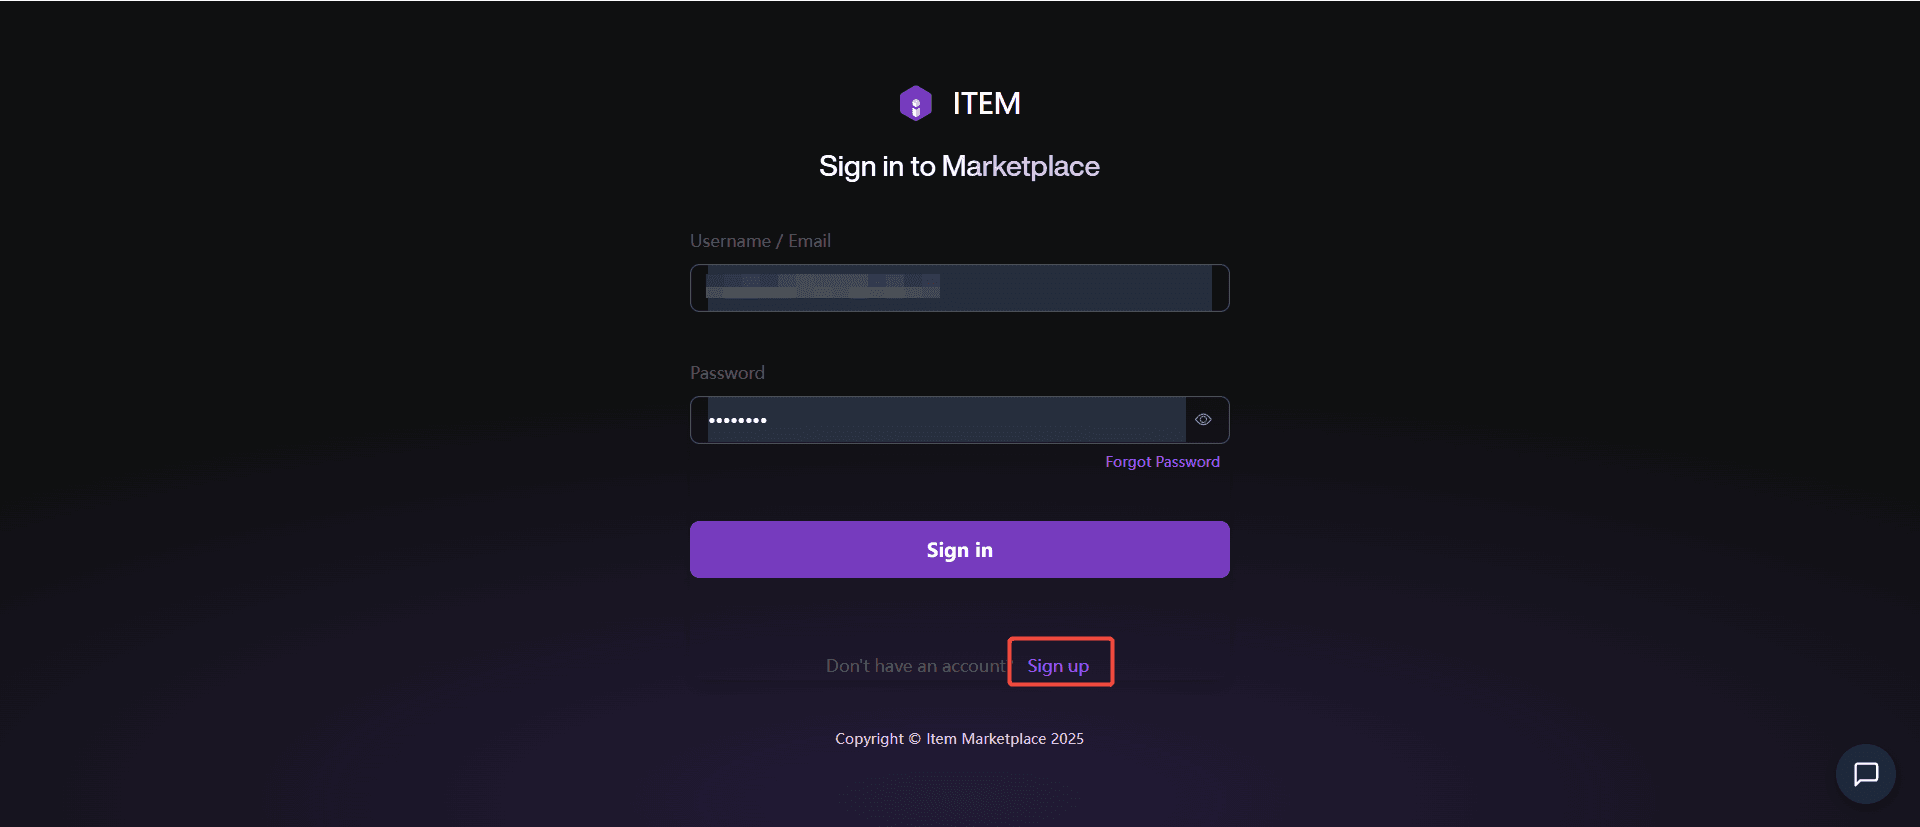Open the chat support bubble

click(x=1865, y=774)
